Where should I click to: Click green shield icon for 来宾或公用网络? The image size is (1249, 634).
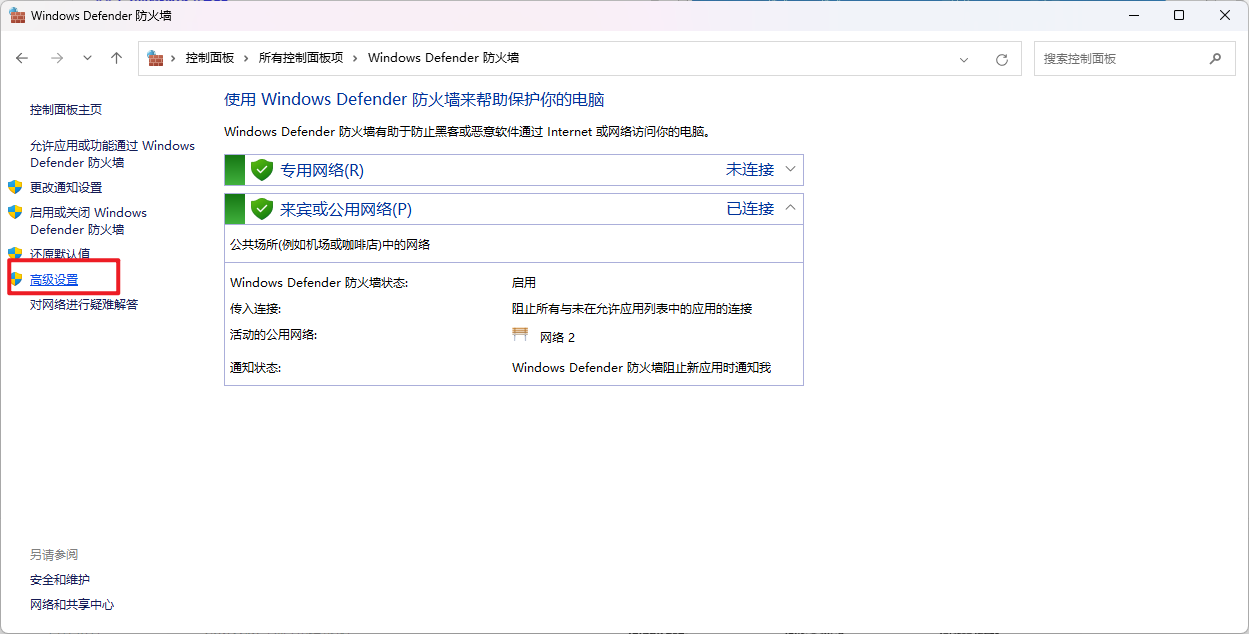tap(262, 209)
